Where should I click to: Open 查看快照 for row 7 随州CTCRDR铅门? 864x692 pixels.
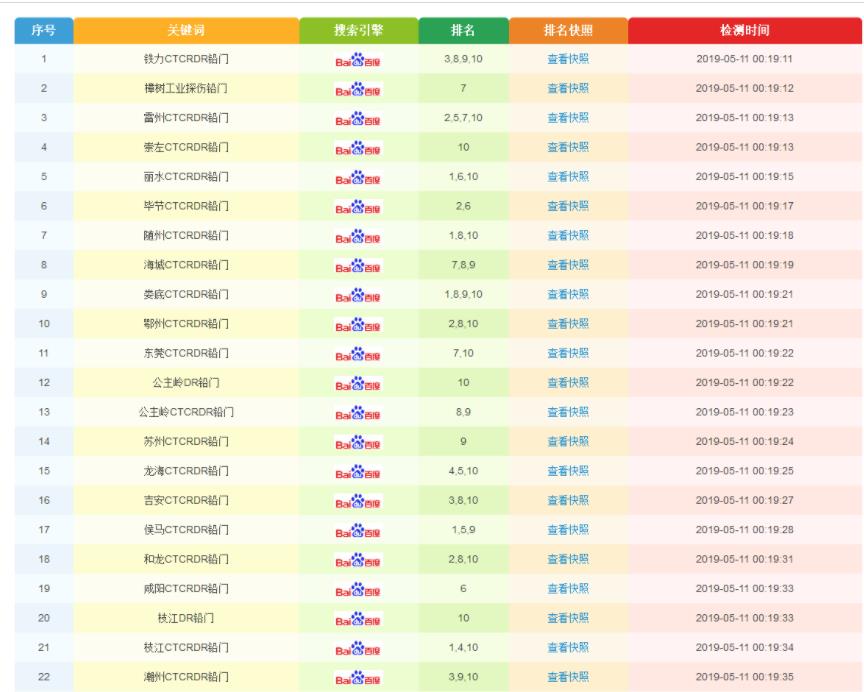pos(568,235)
